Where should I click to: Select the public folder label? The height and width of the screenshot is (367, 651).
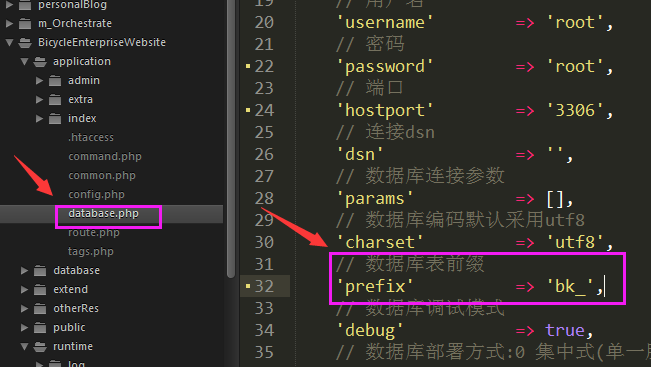69,328
